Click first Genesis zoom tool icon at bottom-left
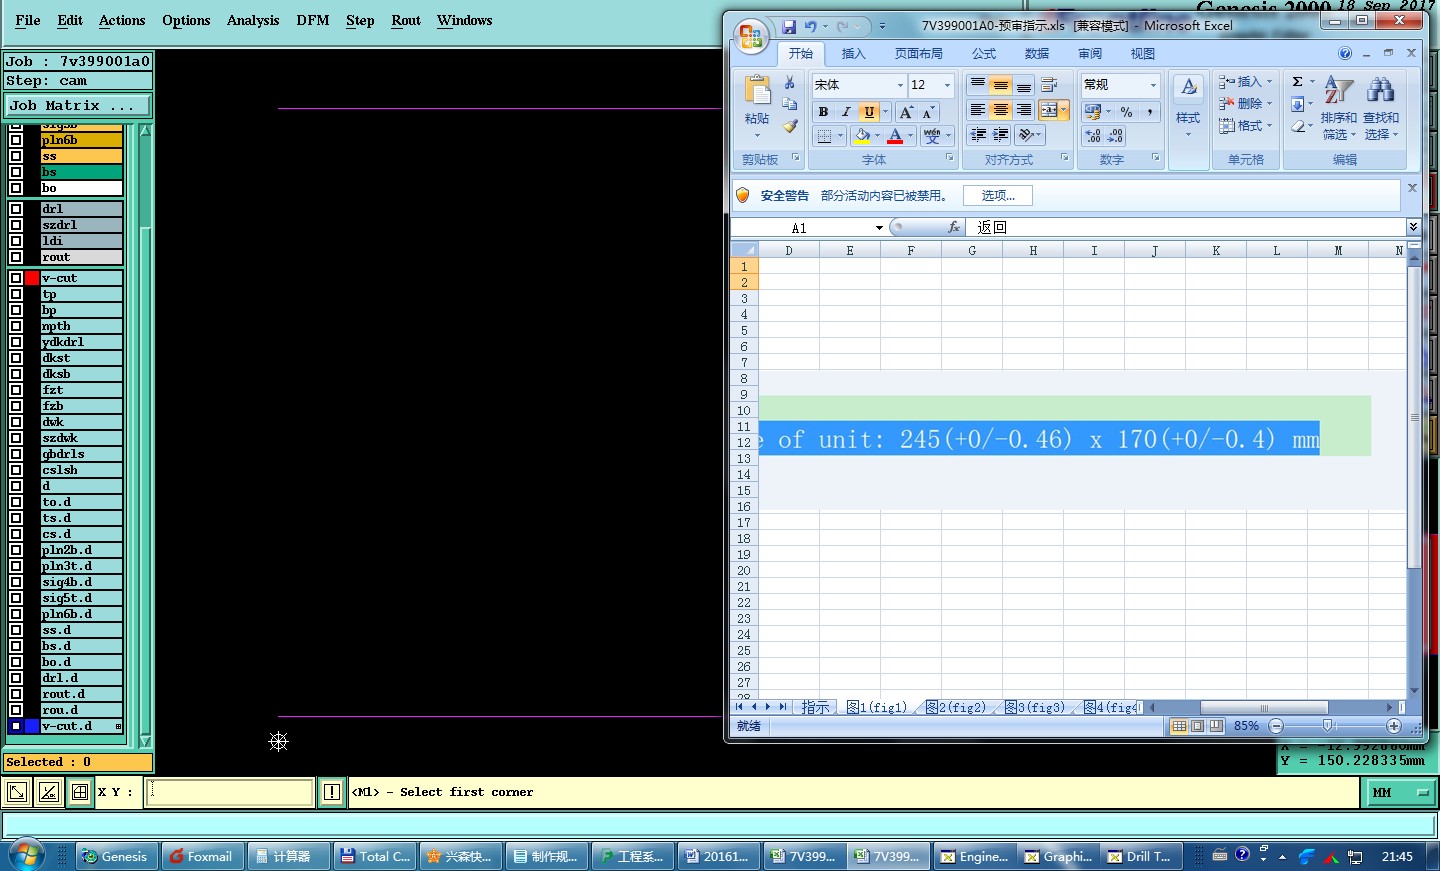 pos(17,793)
